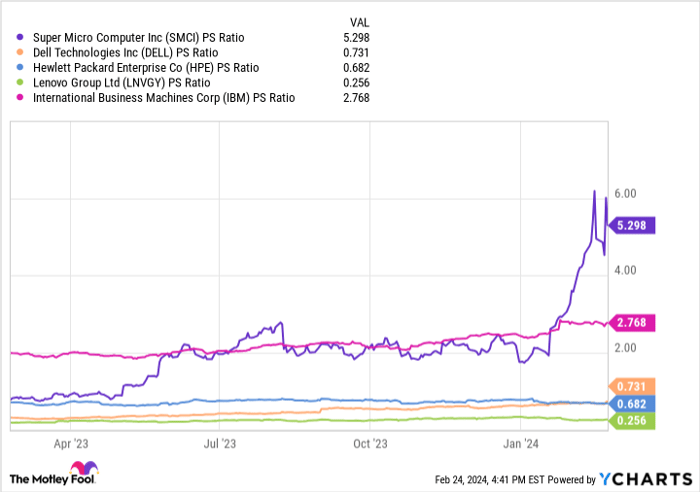Click the pink 2.768 end-value flag
700x492 pixels.
click(632, 322)
